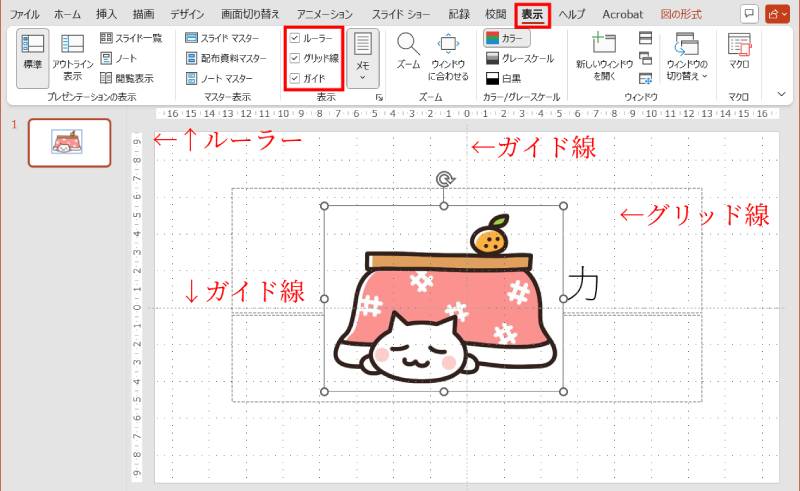Expand ウィンドウの切り替え dropdown
Image resolution: width=800 pixels, height=491 pixels.
tap(686, 57)
